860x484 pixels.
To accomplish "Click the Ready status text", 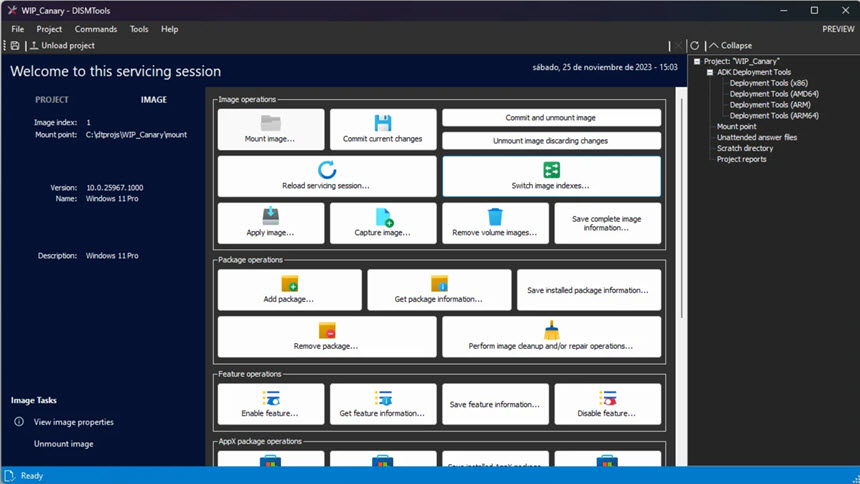I will [x=32, y=476].
